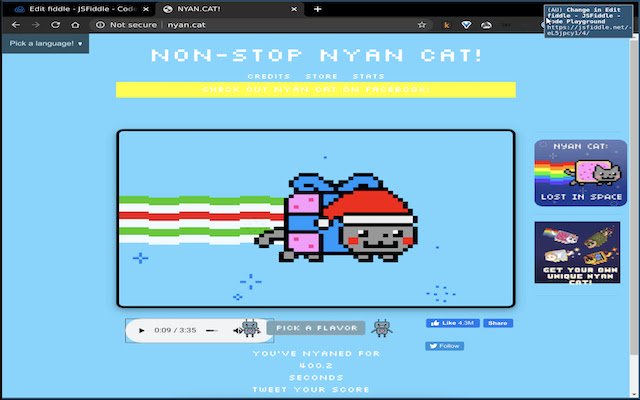Screen dimensions: 640x400
Task: Click the Not secure site info icon
Action: pos(100,25)
